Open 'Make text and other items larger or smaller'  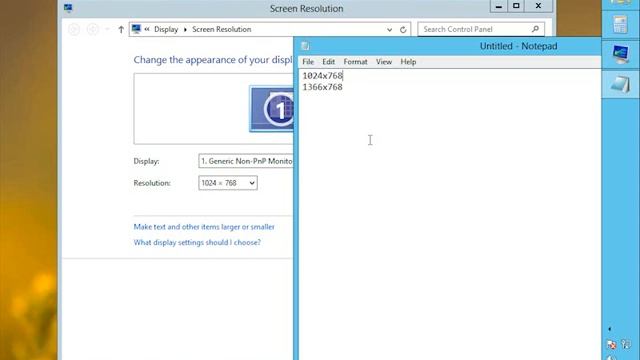(x=204, y=227)
